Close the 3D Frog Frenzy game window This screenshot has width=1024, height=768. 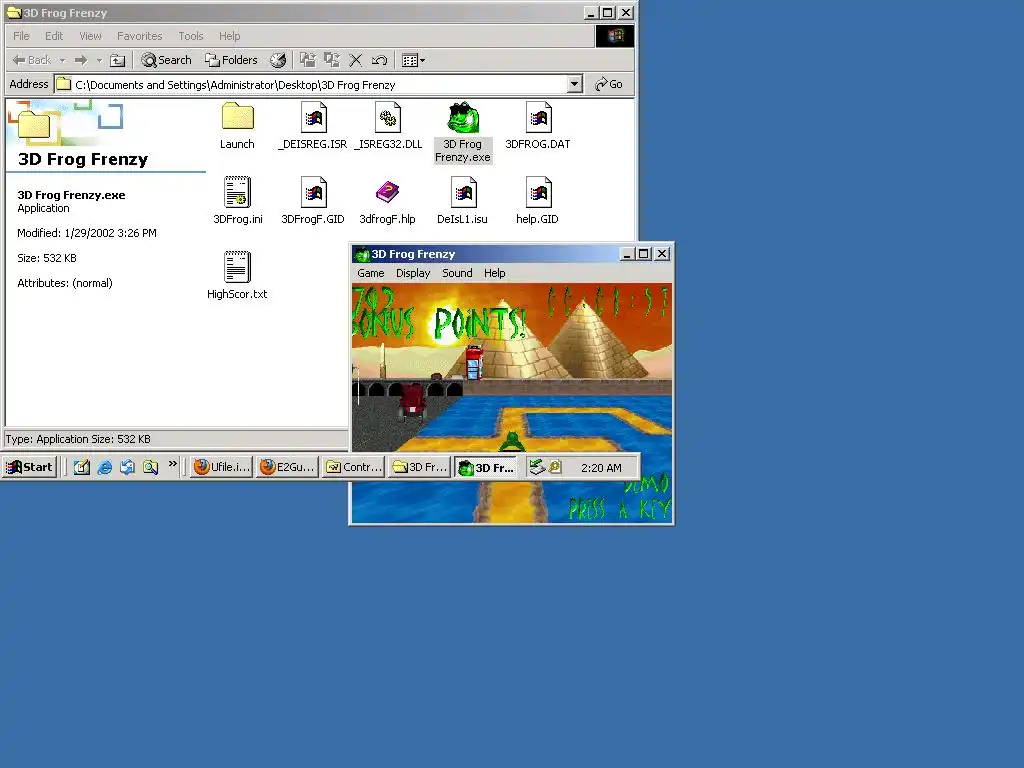[x=662, y=254]
